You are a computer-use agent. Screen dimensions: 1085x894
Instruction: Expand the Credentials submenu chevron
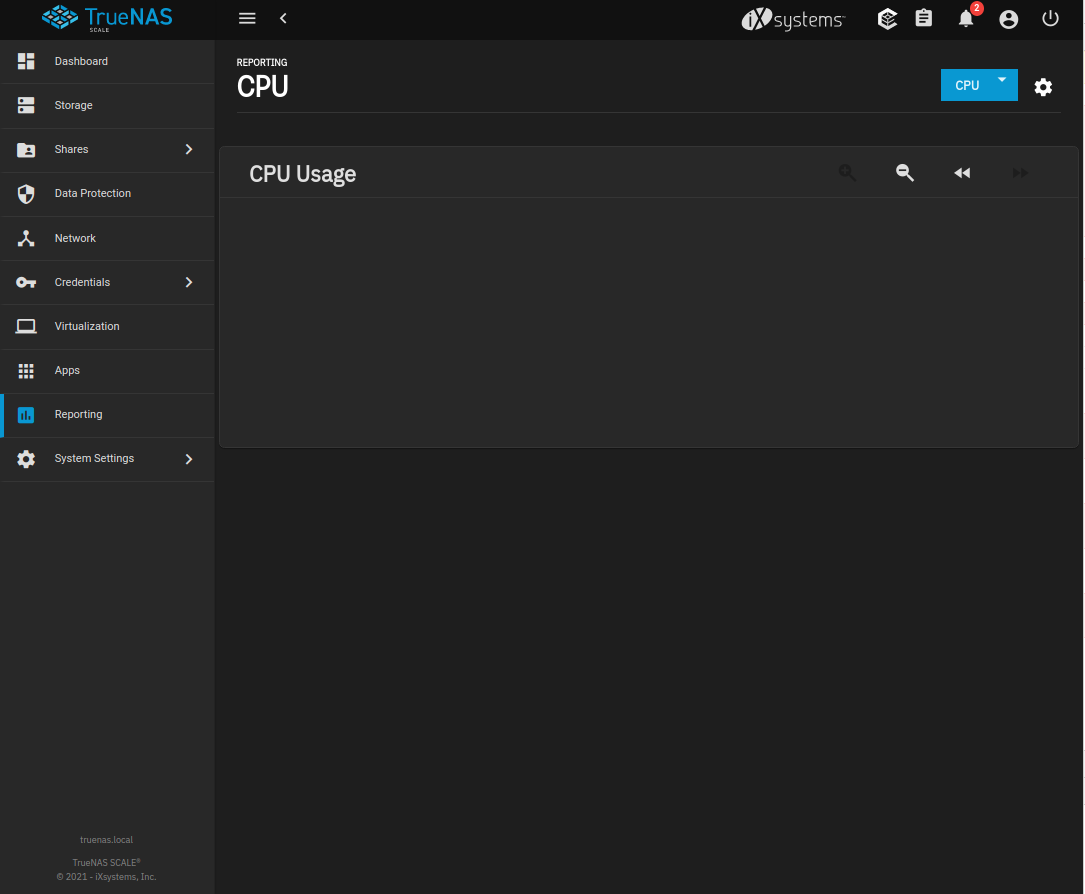tap(189, 282)
